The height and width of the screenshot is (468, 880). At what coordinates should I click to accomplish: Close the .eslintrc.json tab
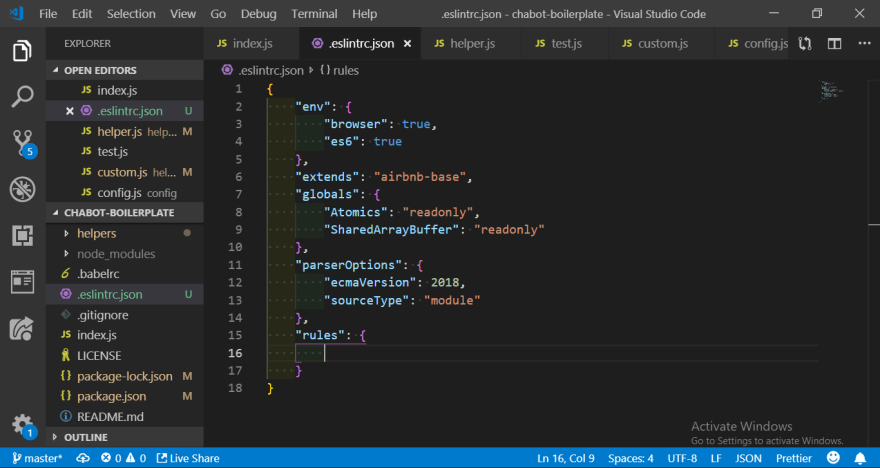407,44
